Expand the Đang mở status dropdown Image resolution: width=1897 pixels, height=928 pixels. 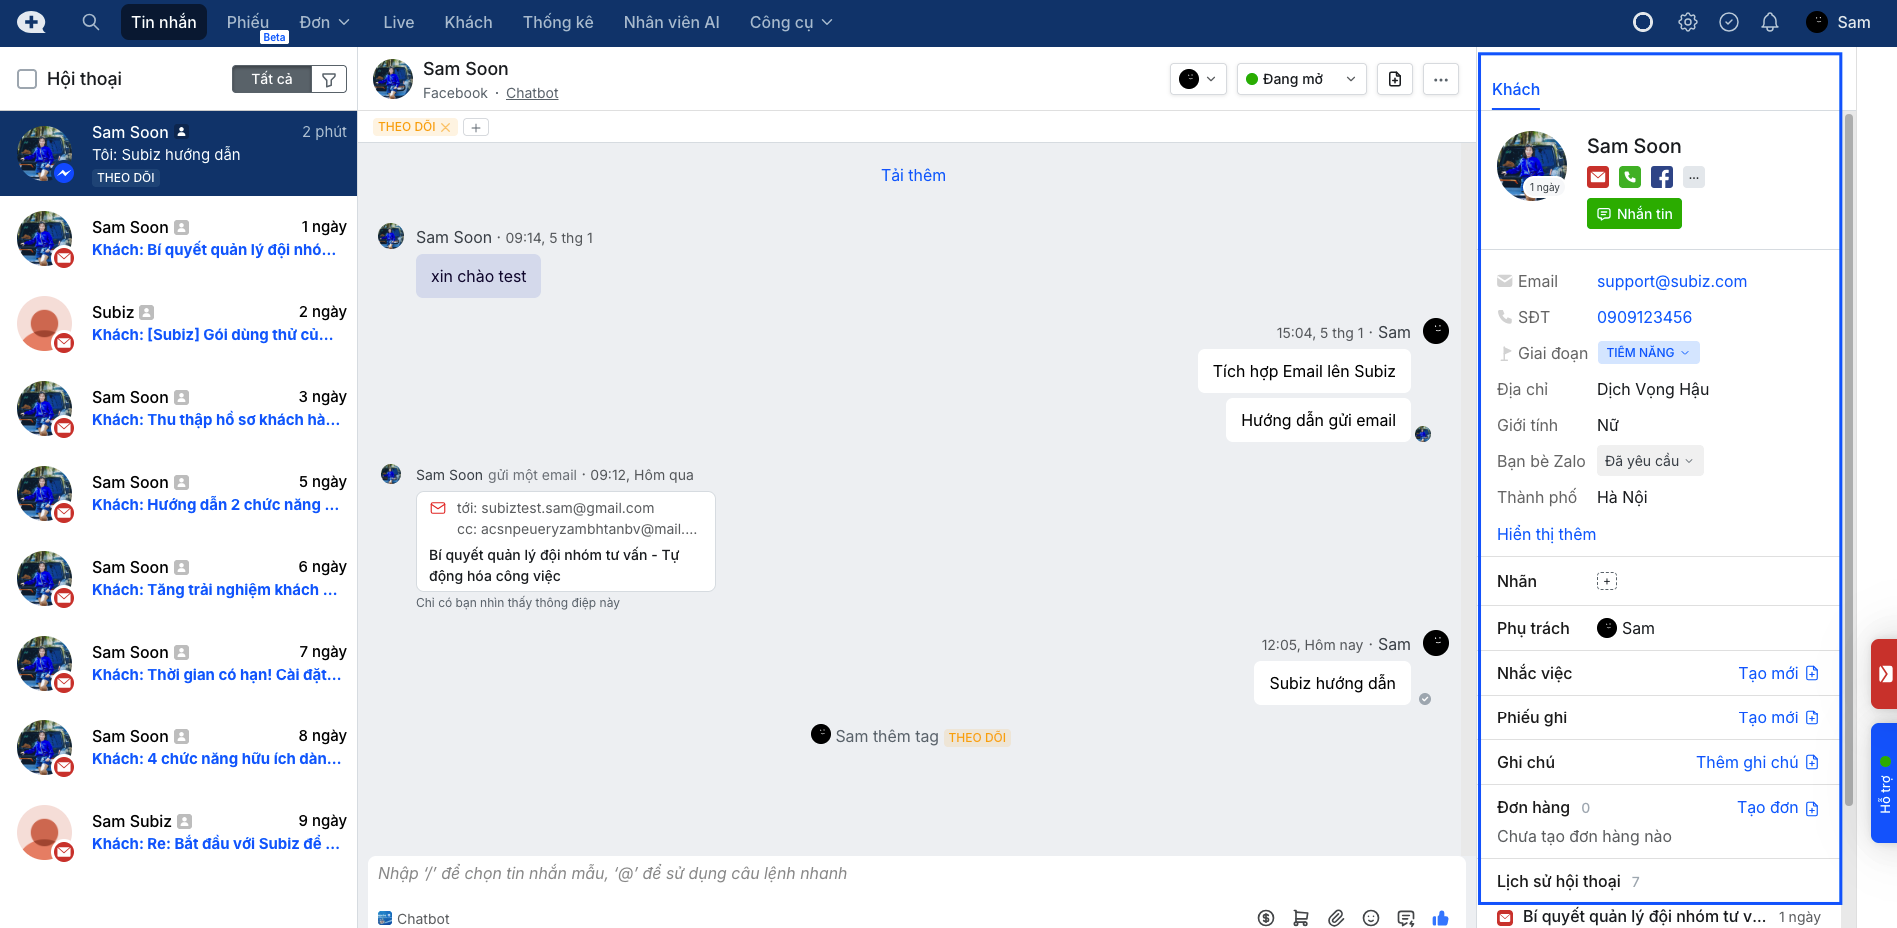pyautogui.click(x=1302, y=79)
